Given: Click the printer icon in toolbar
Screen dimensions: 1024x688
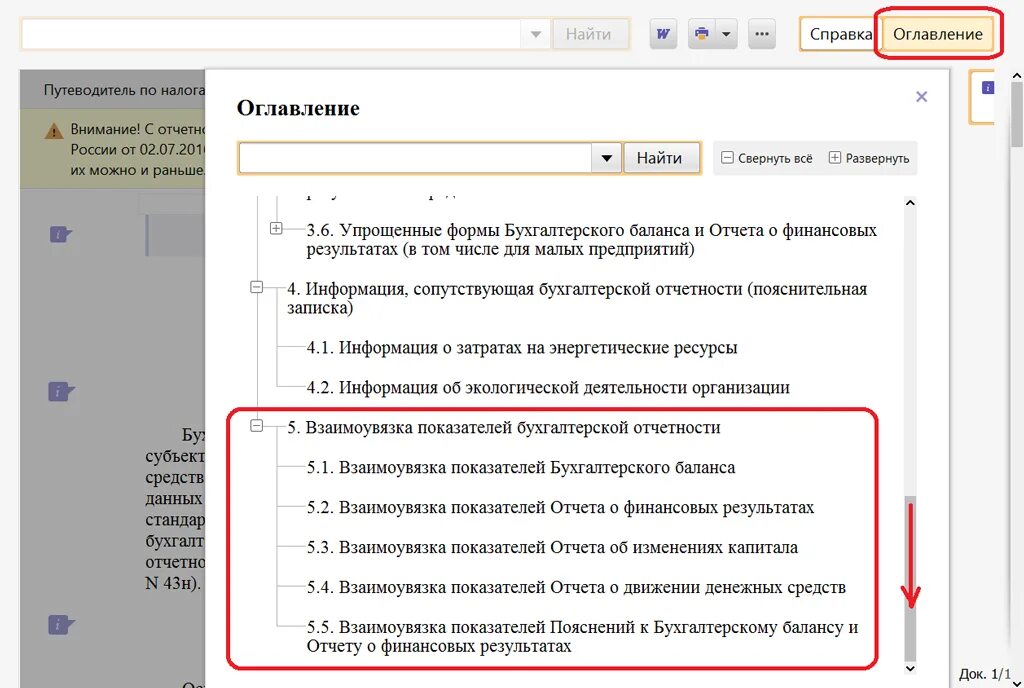Looking at the screenshot, I should click(702, 33).
